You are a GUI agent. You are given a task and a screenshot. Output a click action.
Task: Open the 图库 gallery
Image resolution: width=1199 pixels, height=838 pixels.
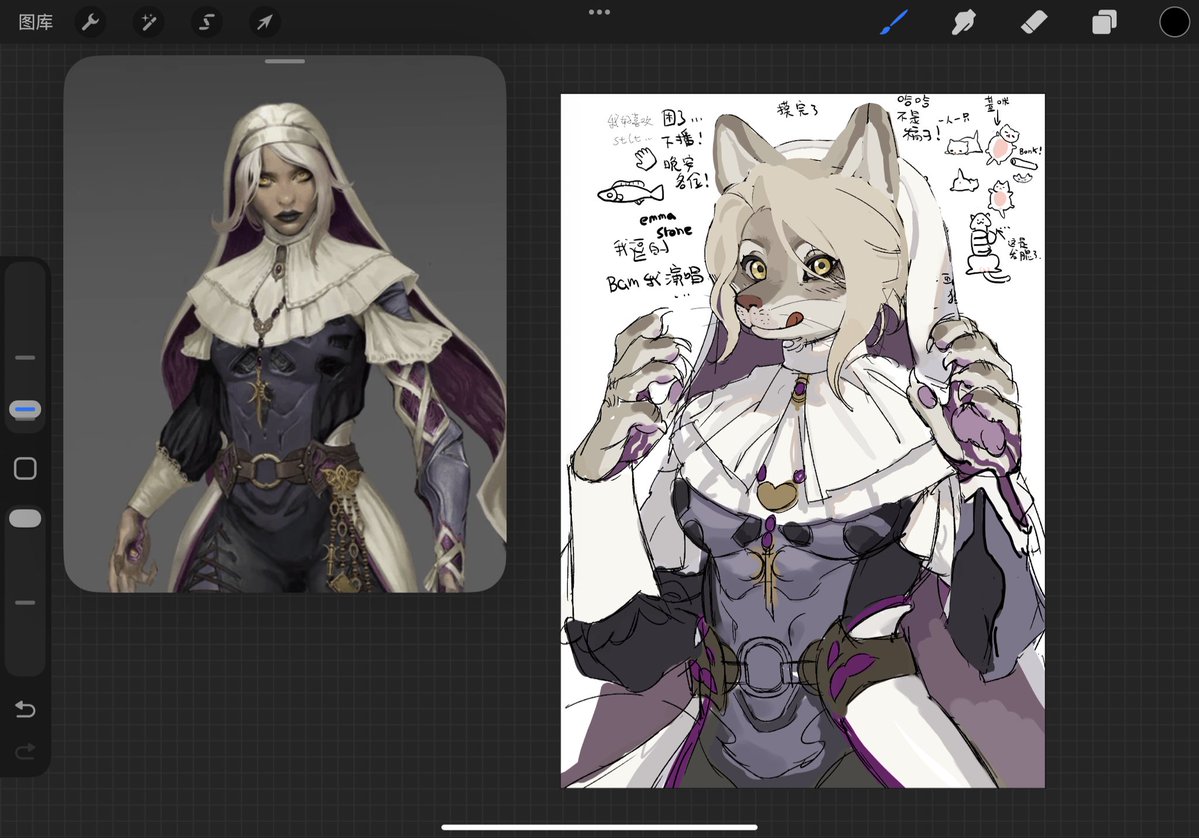click(35, 22)
